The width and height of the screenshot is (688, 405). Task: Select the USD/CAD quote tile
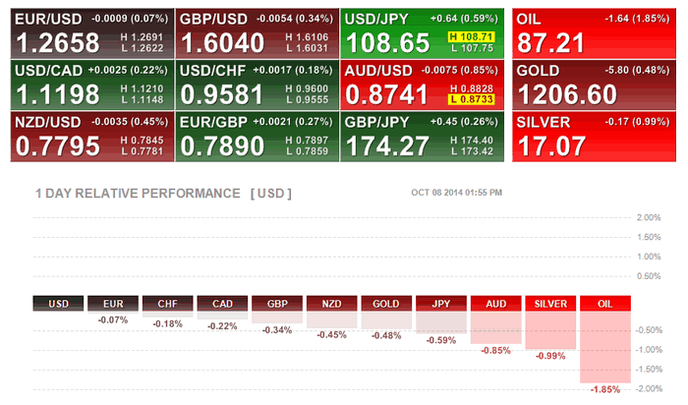93,85
